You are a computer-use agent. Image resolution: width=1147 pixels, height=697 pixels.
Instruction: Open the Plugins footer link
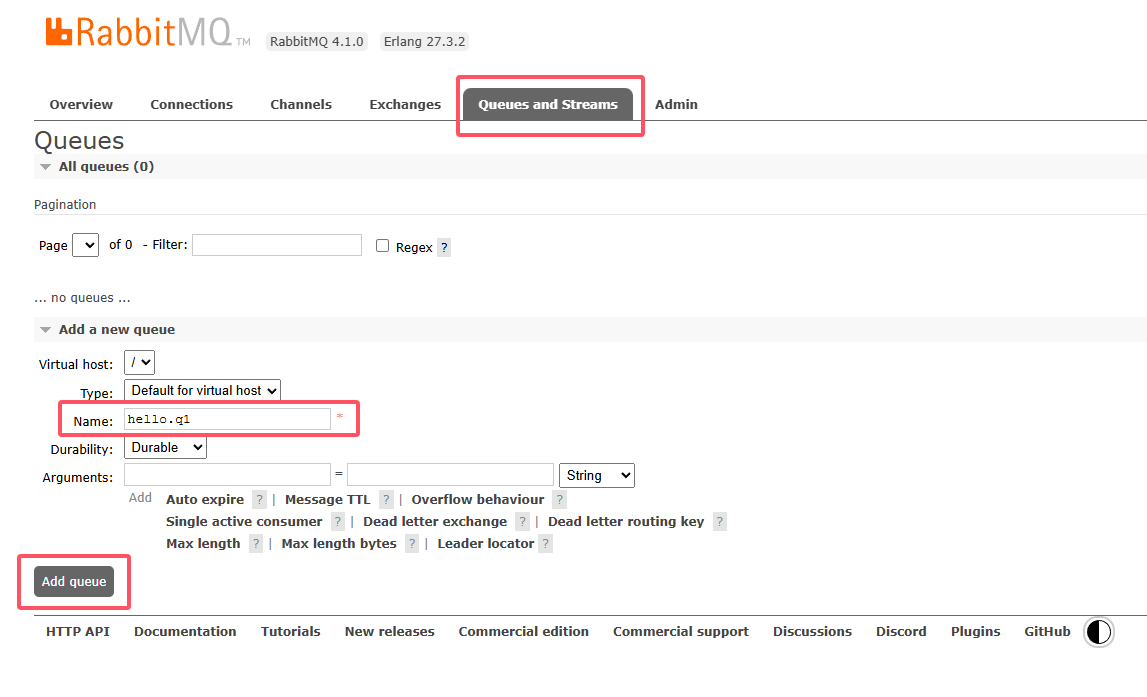[x=975, y=631]
